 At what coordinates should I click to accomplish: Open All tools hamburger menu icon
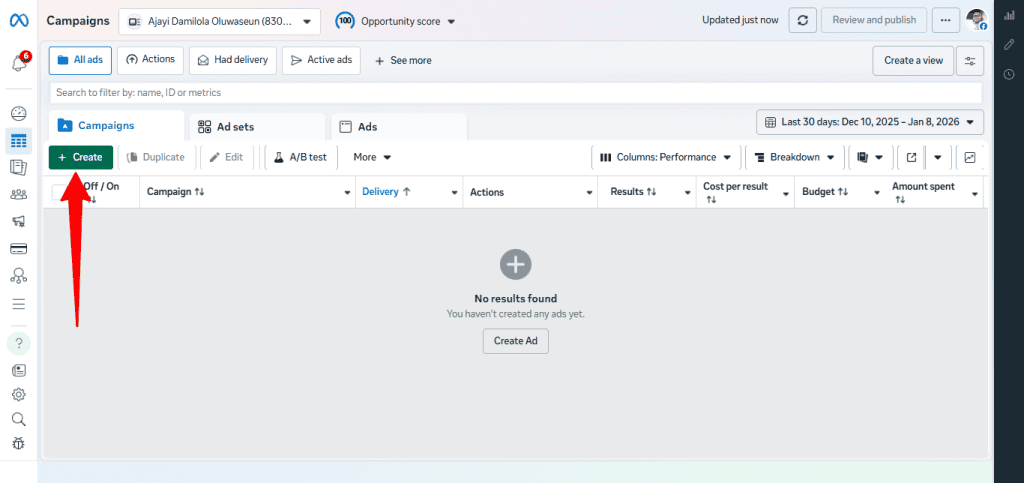(x=19, y=304)
